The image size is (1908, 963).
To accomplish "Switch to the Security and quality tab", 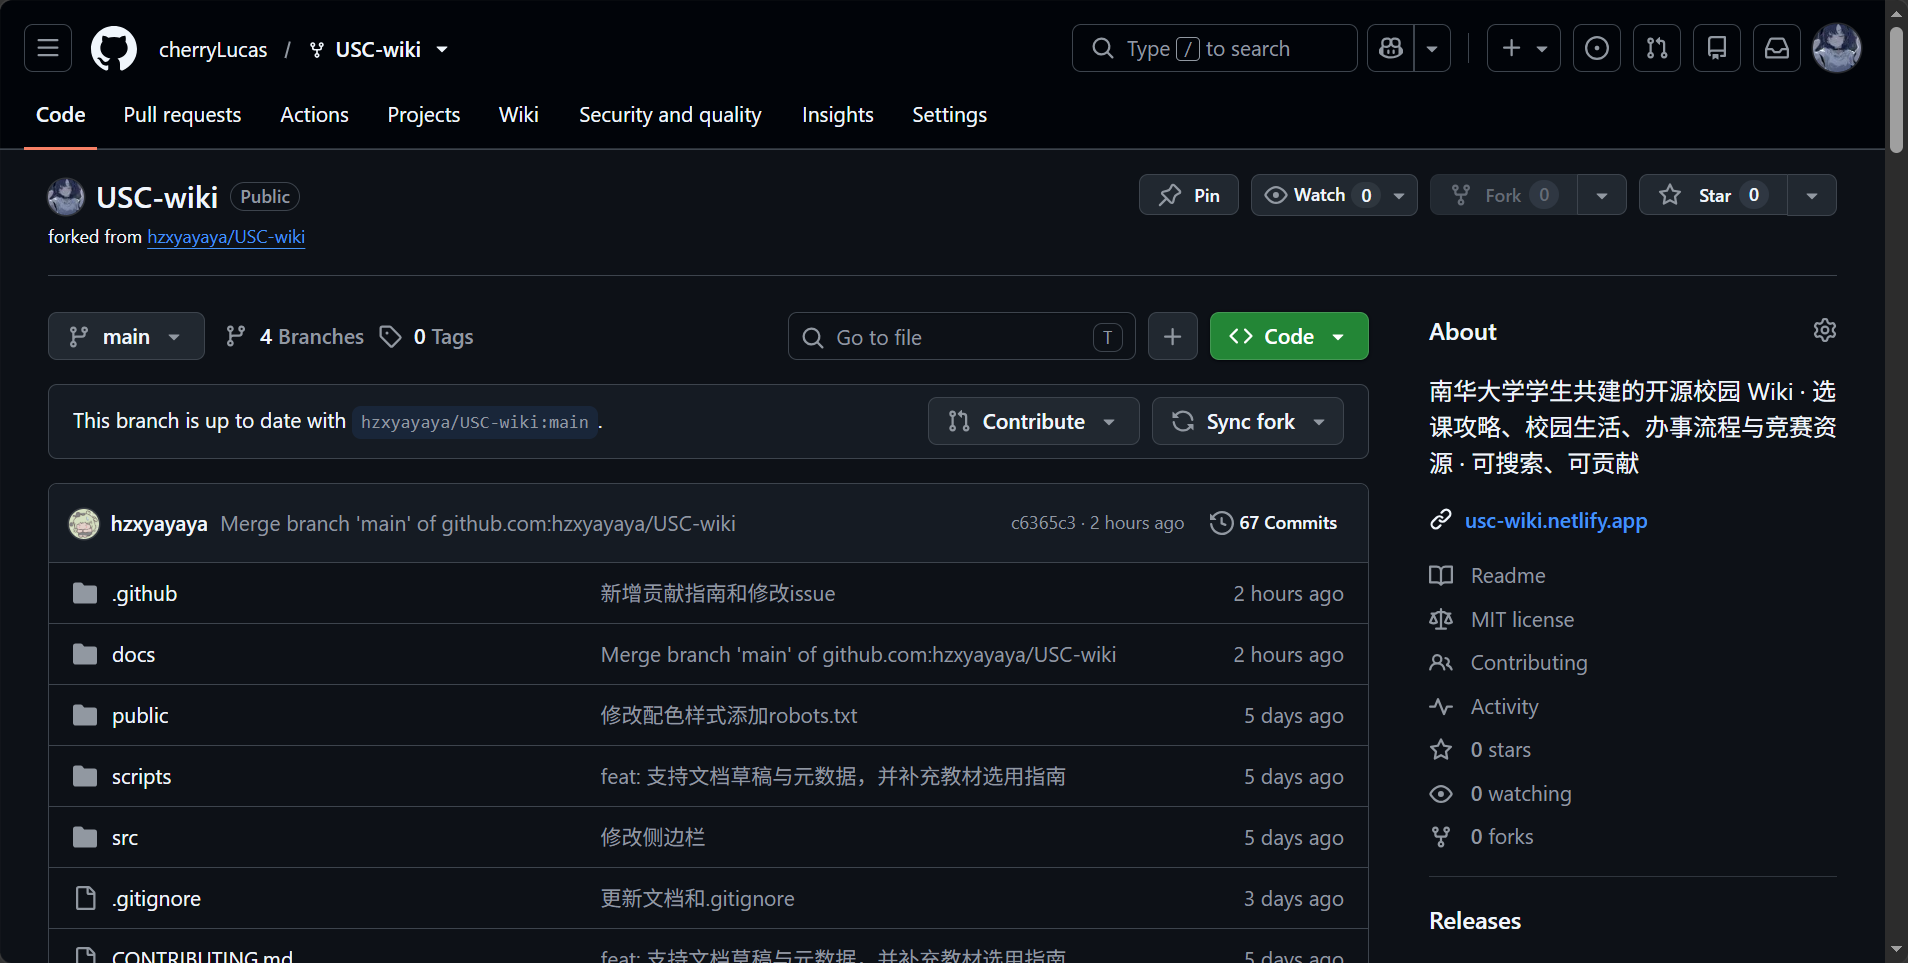I will pos(670,115).
